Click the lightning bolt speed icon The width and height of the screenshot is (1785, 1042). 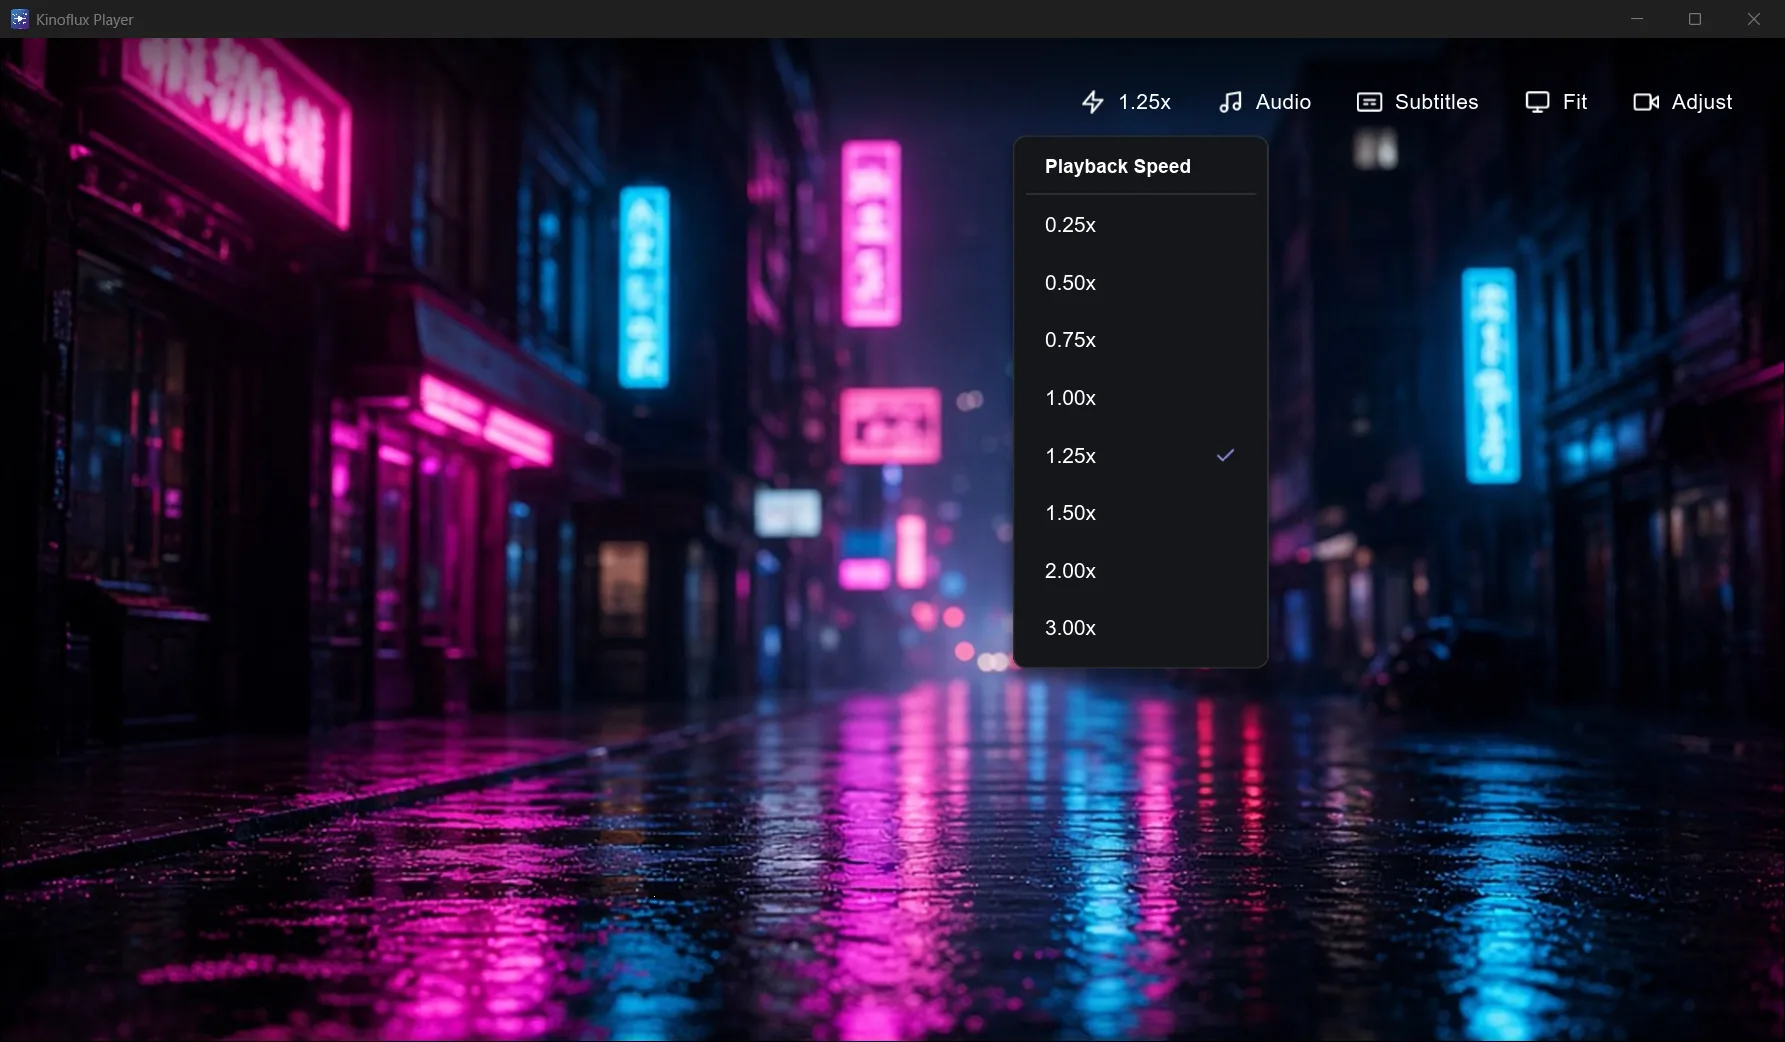[1093, 102]
